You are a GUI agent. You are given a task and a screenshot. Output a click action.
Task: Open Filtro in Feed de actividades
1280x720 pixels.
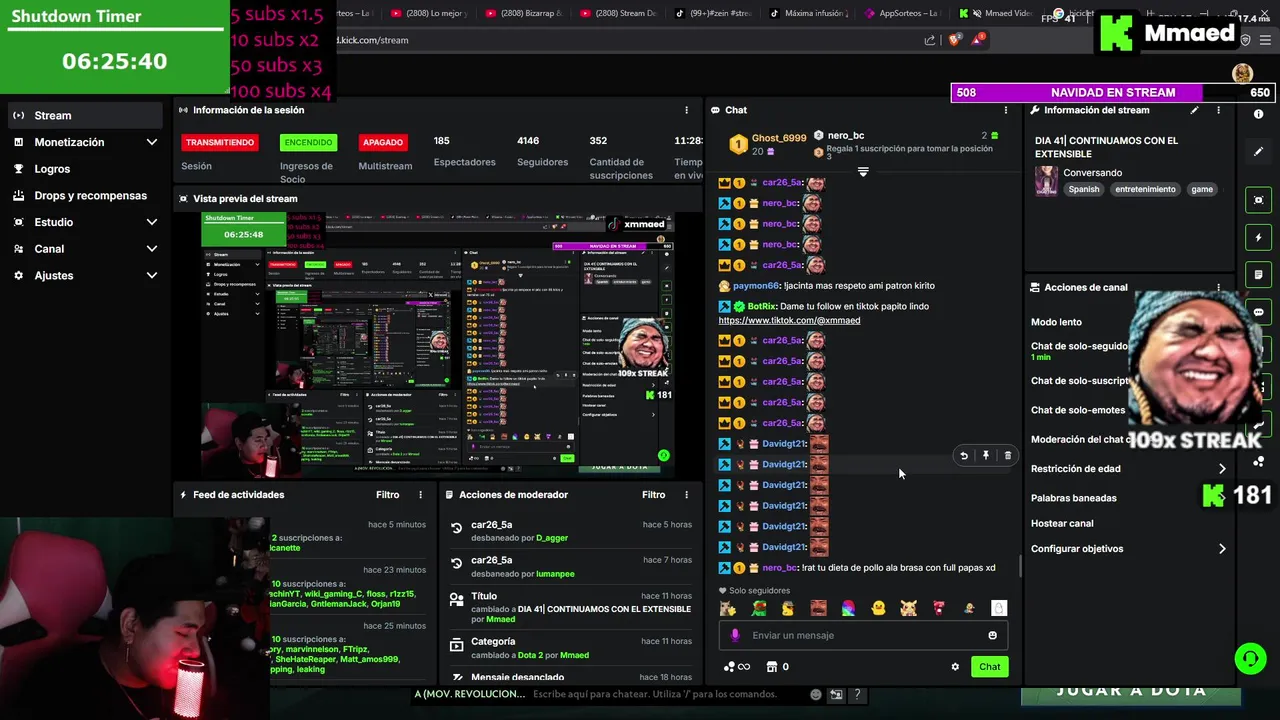[x=387, y=495]
